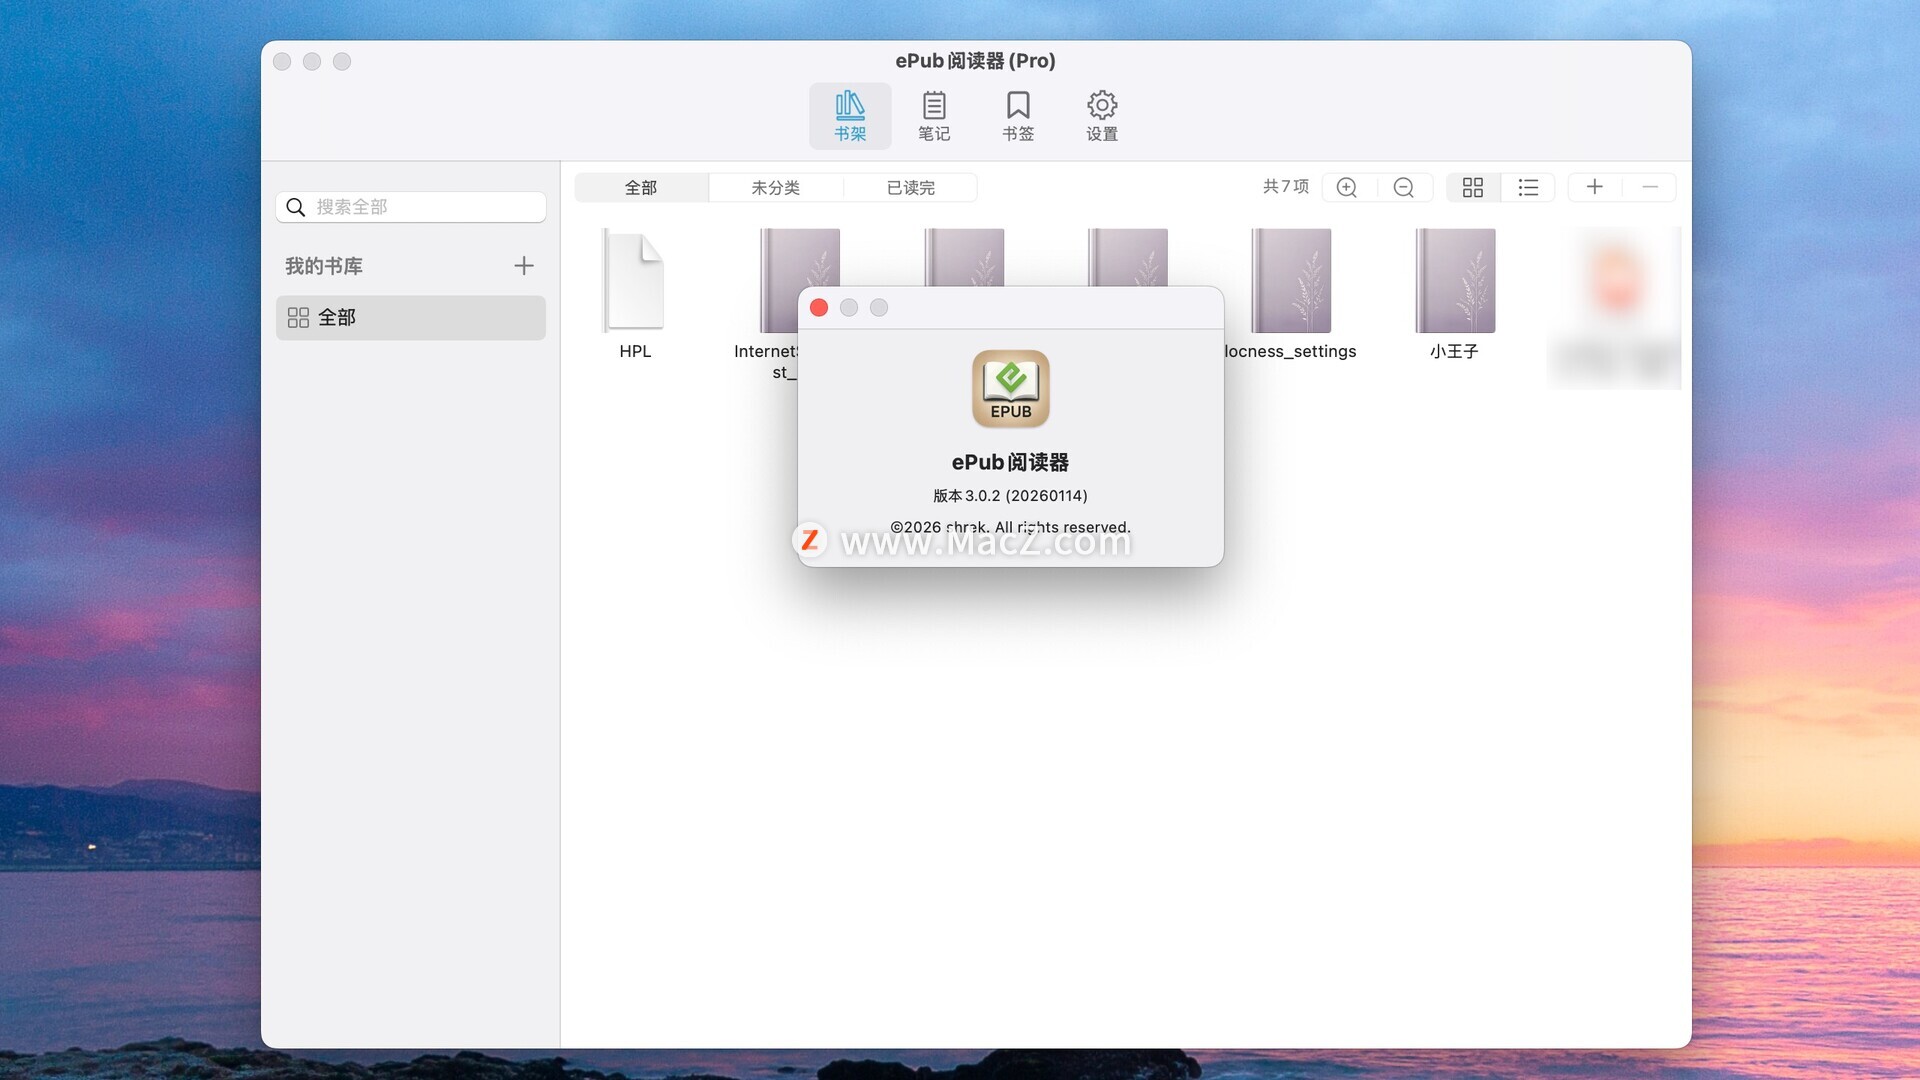Select the 全部 filter tab
This screenshot has height=1080, width=1920.
click(641, 187)
